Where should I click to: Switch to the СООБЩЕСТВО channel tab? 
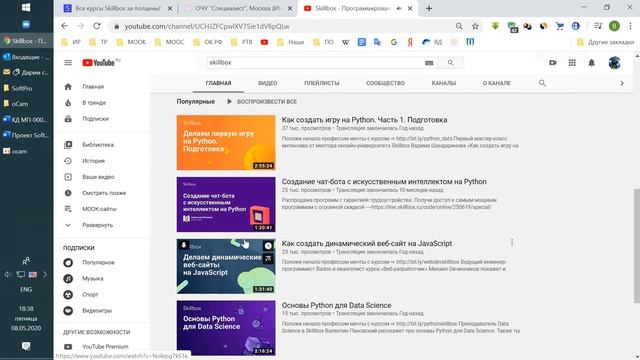(385, 83)
